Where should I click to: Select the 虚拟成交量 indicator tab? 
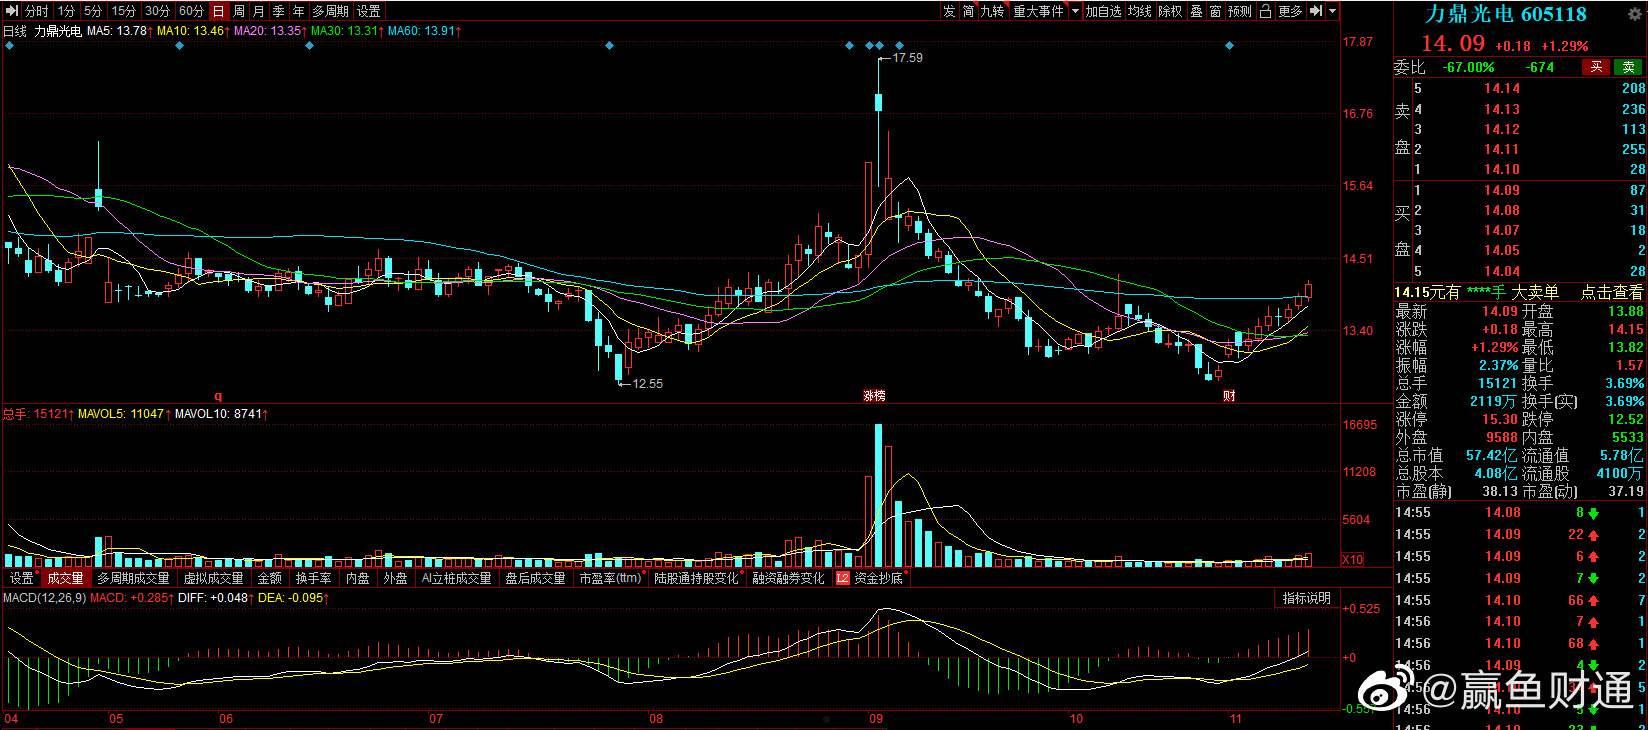pos(214,578)
